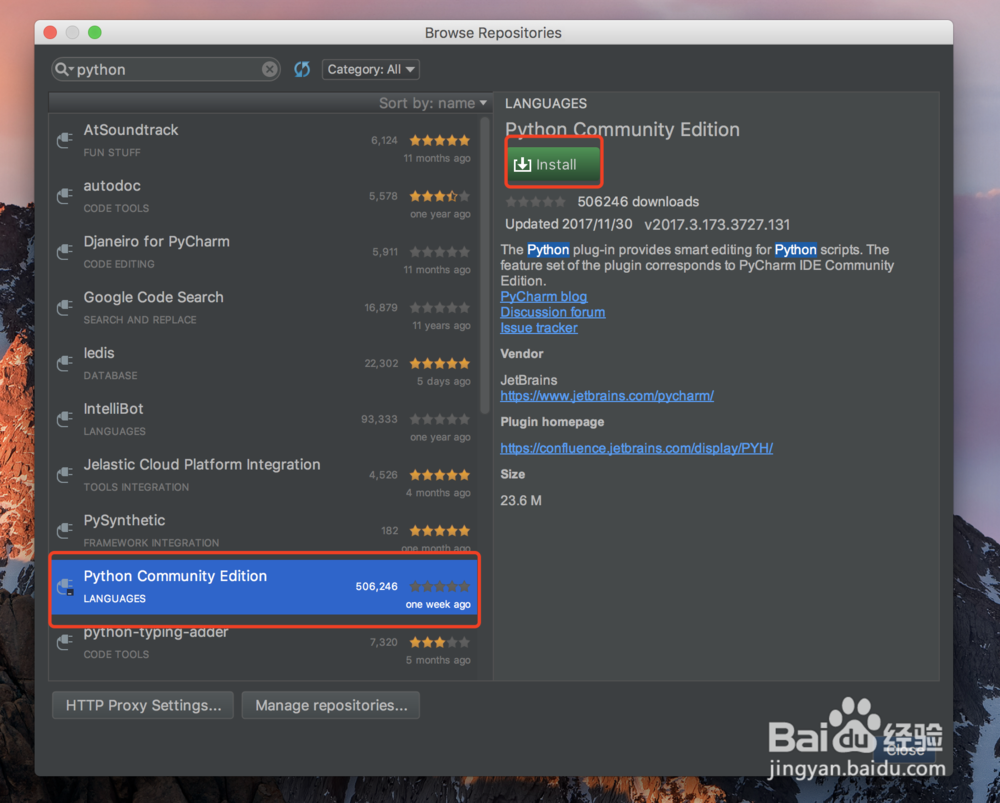Select Python Community Edition in list

tap(264, 587)
